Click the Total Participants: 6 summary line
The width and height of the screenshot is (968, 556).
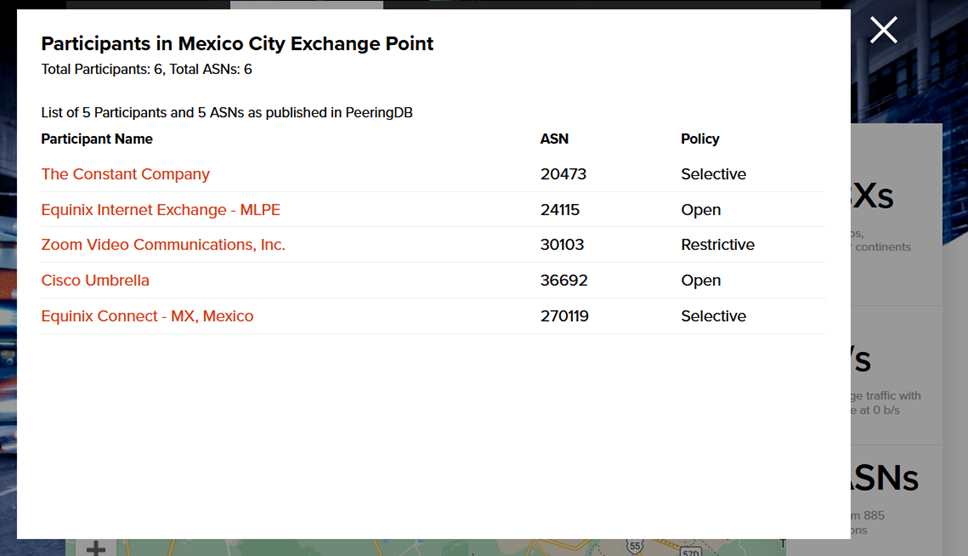(x=147, y=69)
